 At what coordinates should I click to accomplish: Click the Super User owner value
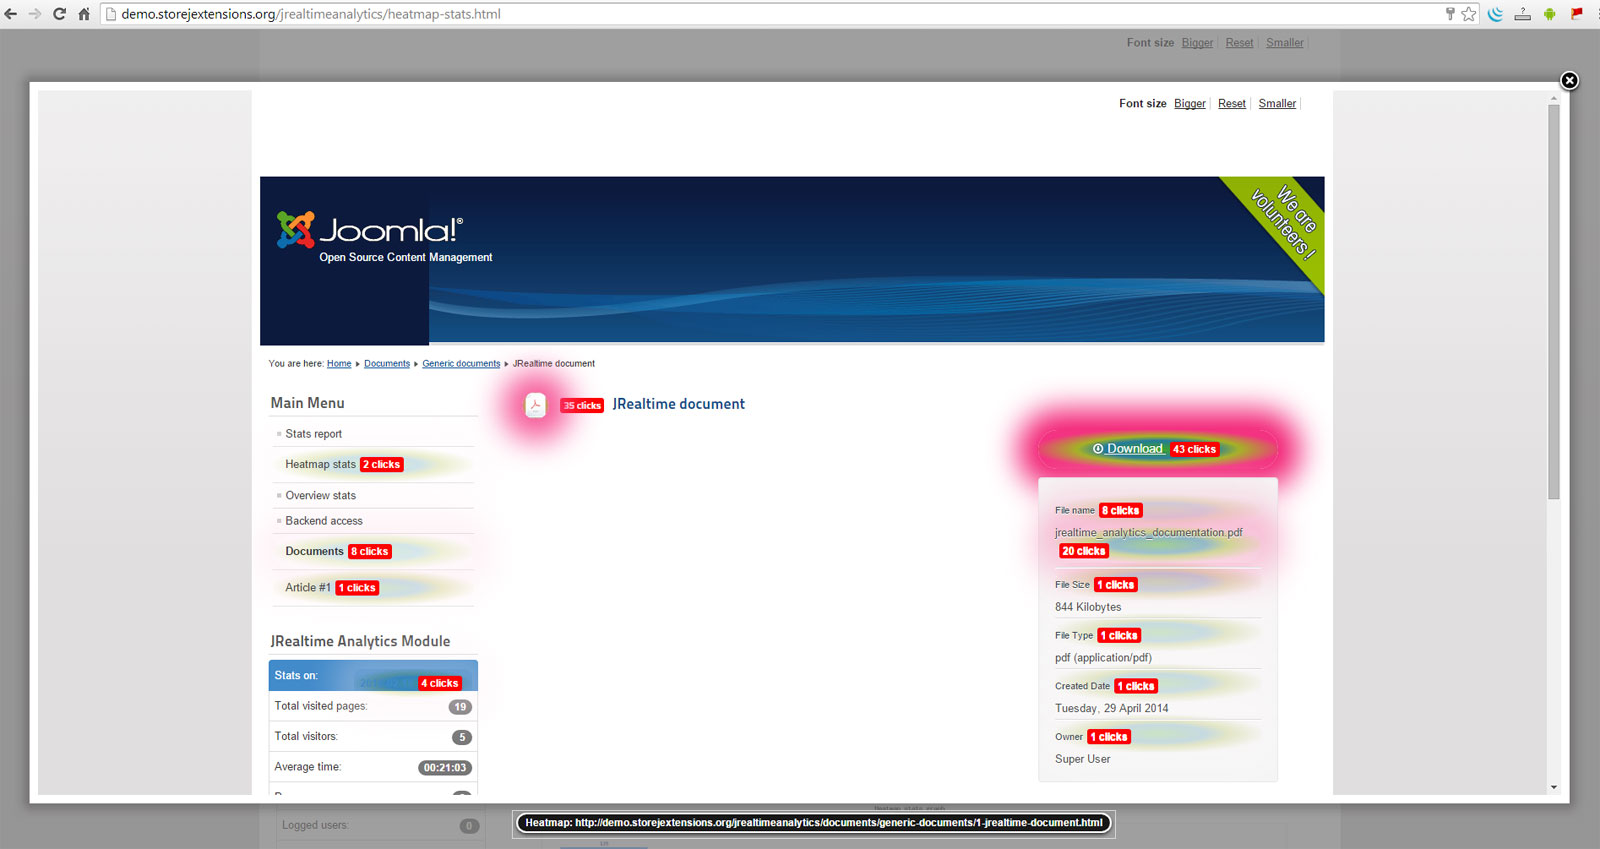coord(1083,759)
